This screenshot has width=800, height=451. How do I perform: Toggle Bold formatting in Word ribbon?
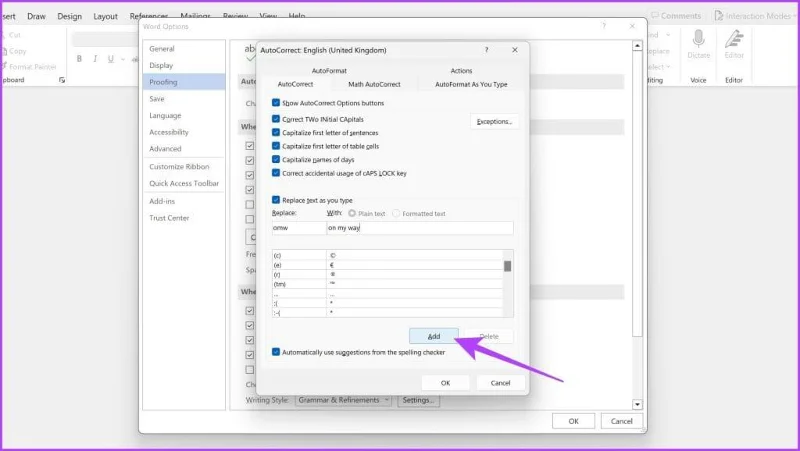(x=79, y=59)
